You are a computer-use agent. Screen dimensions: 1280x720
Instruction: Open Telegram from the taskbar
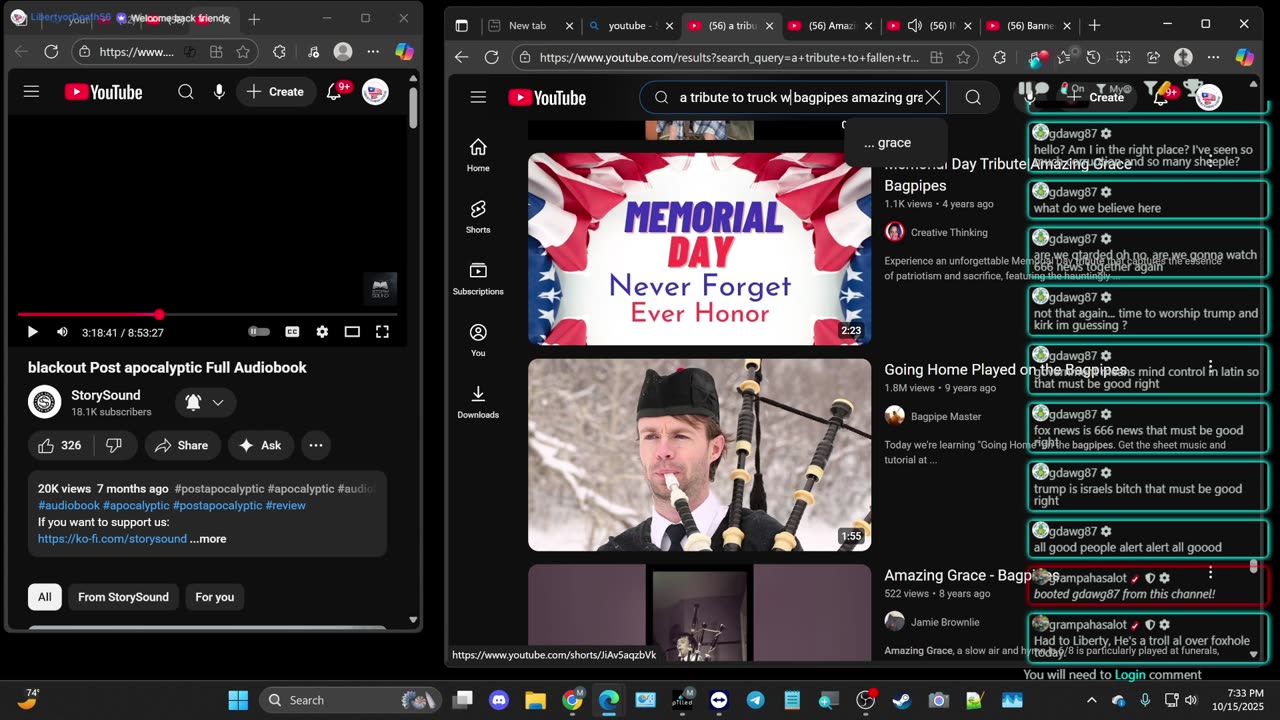click(x=755, y=700)
